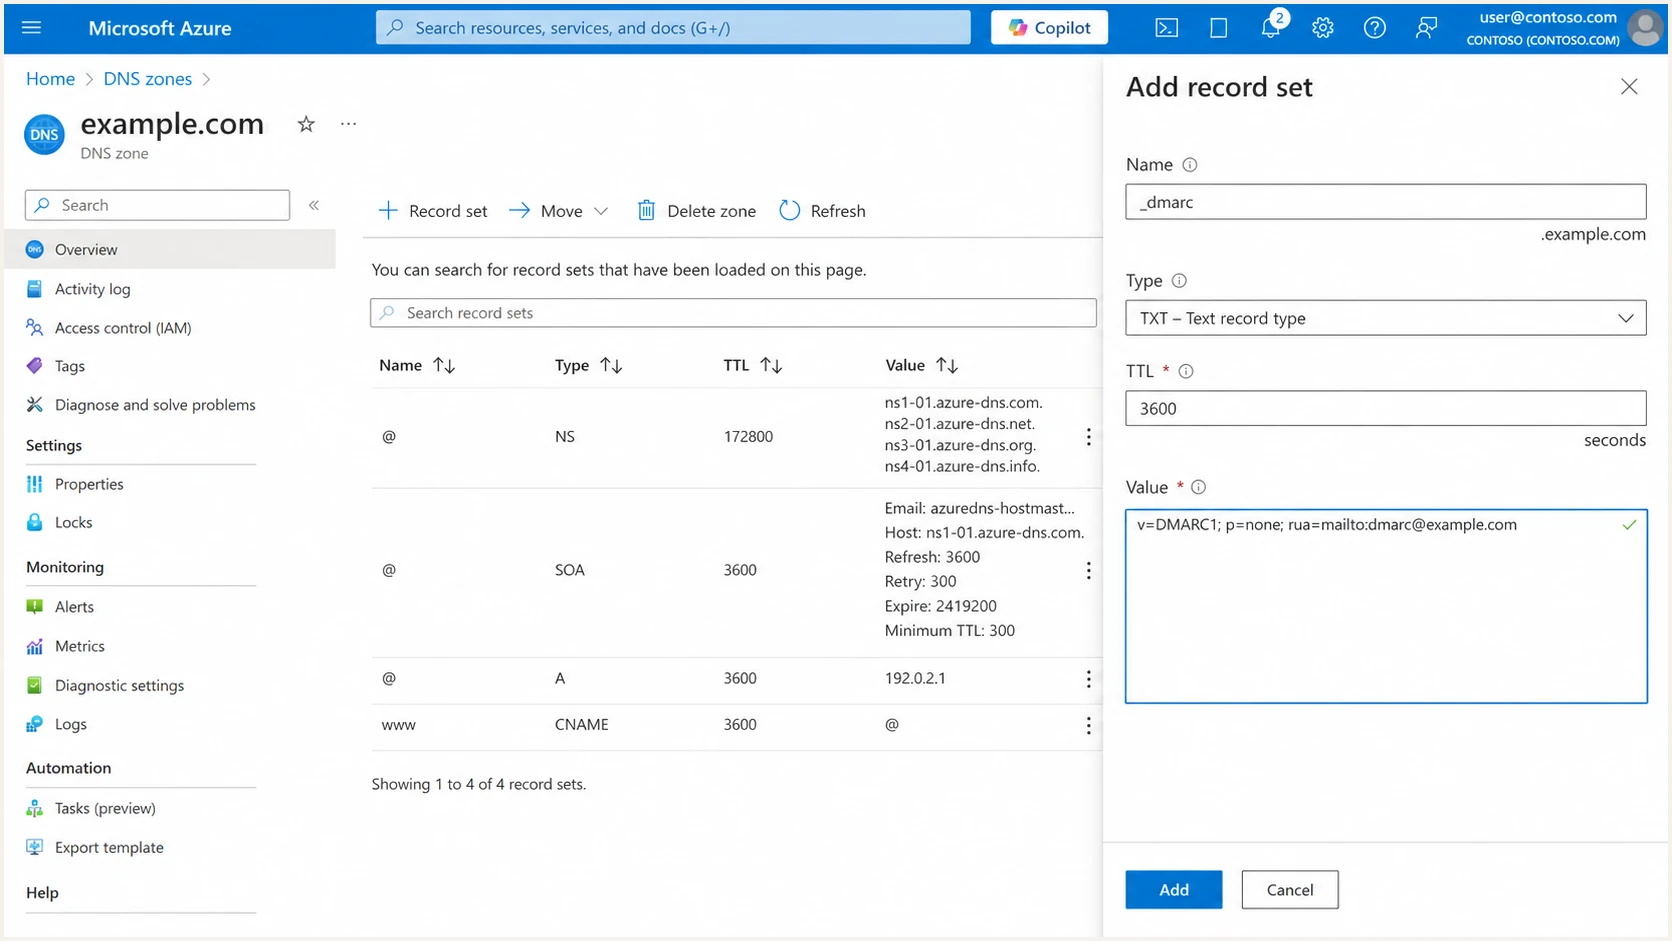Focus the top resource search bar

(673, 28)
